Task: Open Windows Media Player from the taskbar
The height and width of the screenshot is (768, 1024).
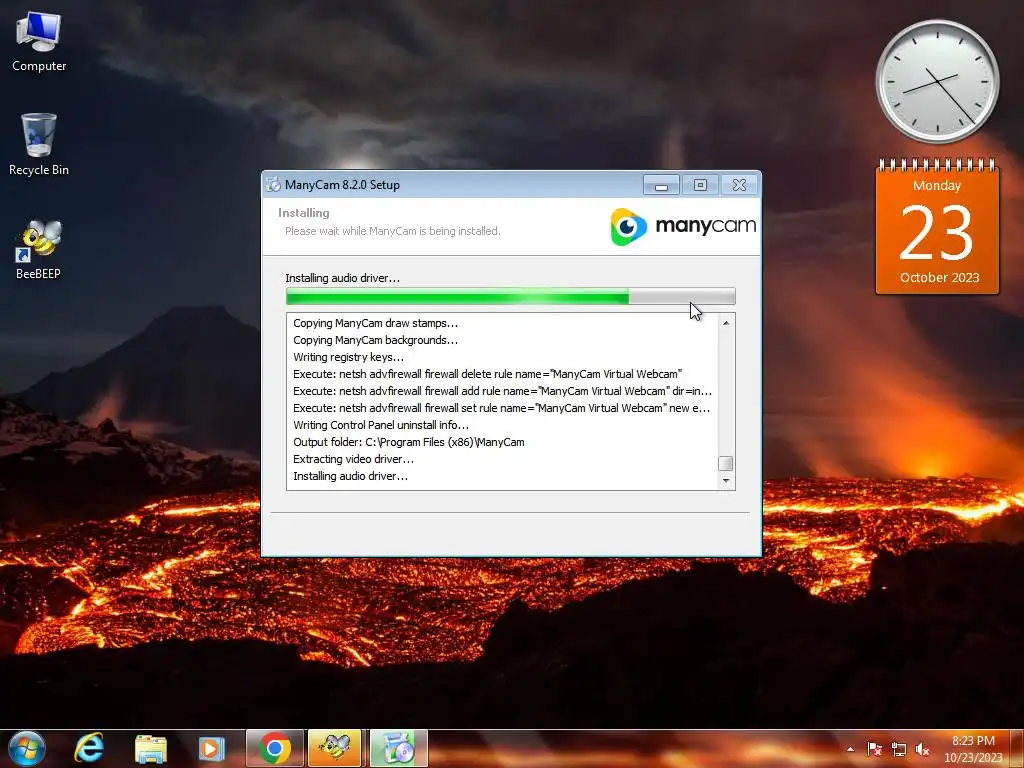Action: pyautogui.click(x=211, y=748)
